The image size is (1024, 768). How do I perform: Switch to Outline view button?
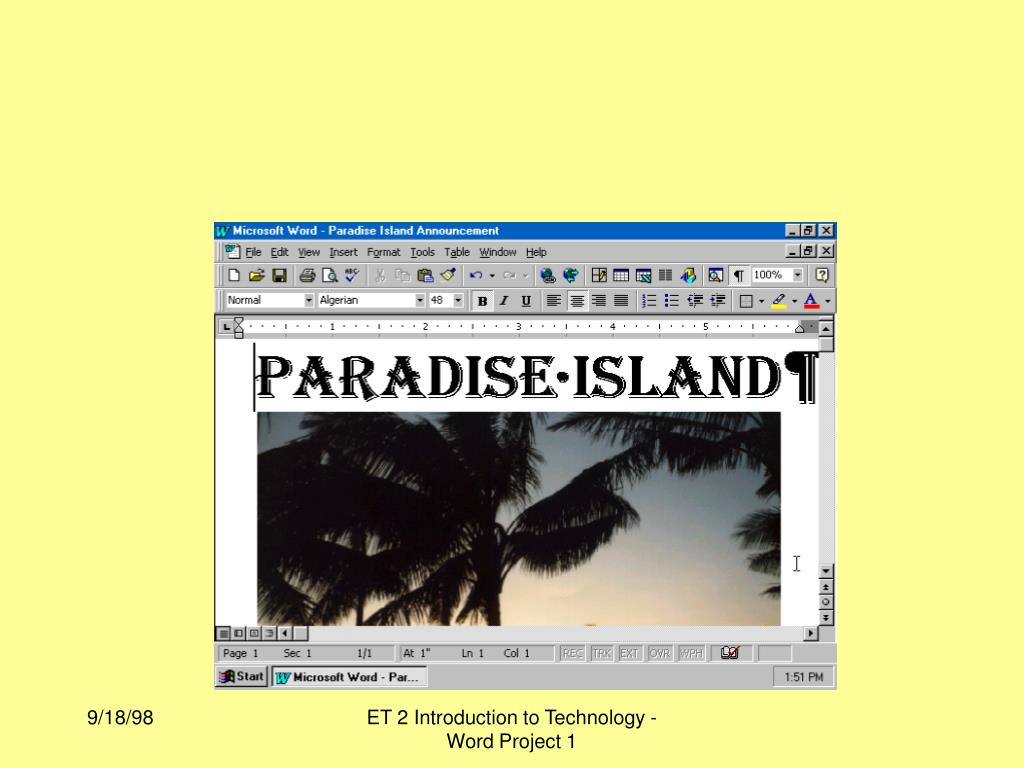pos(269,633)
